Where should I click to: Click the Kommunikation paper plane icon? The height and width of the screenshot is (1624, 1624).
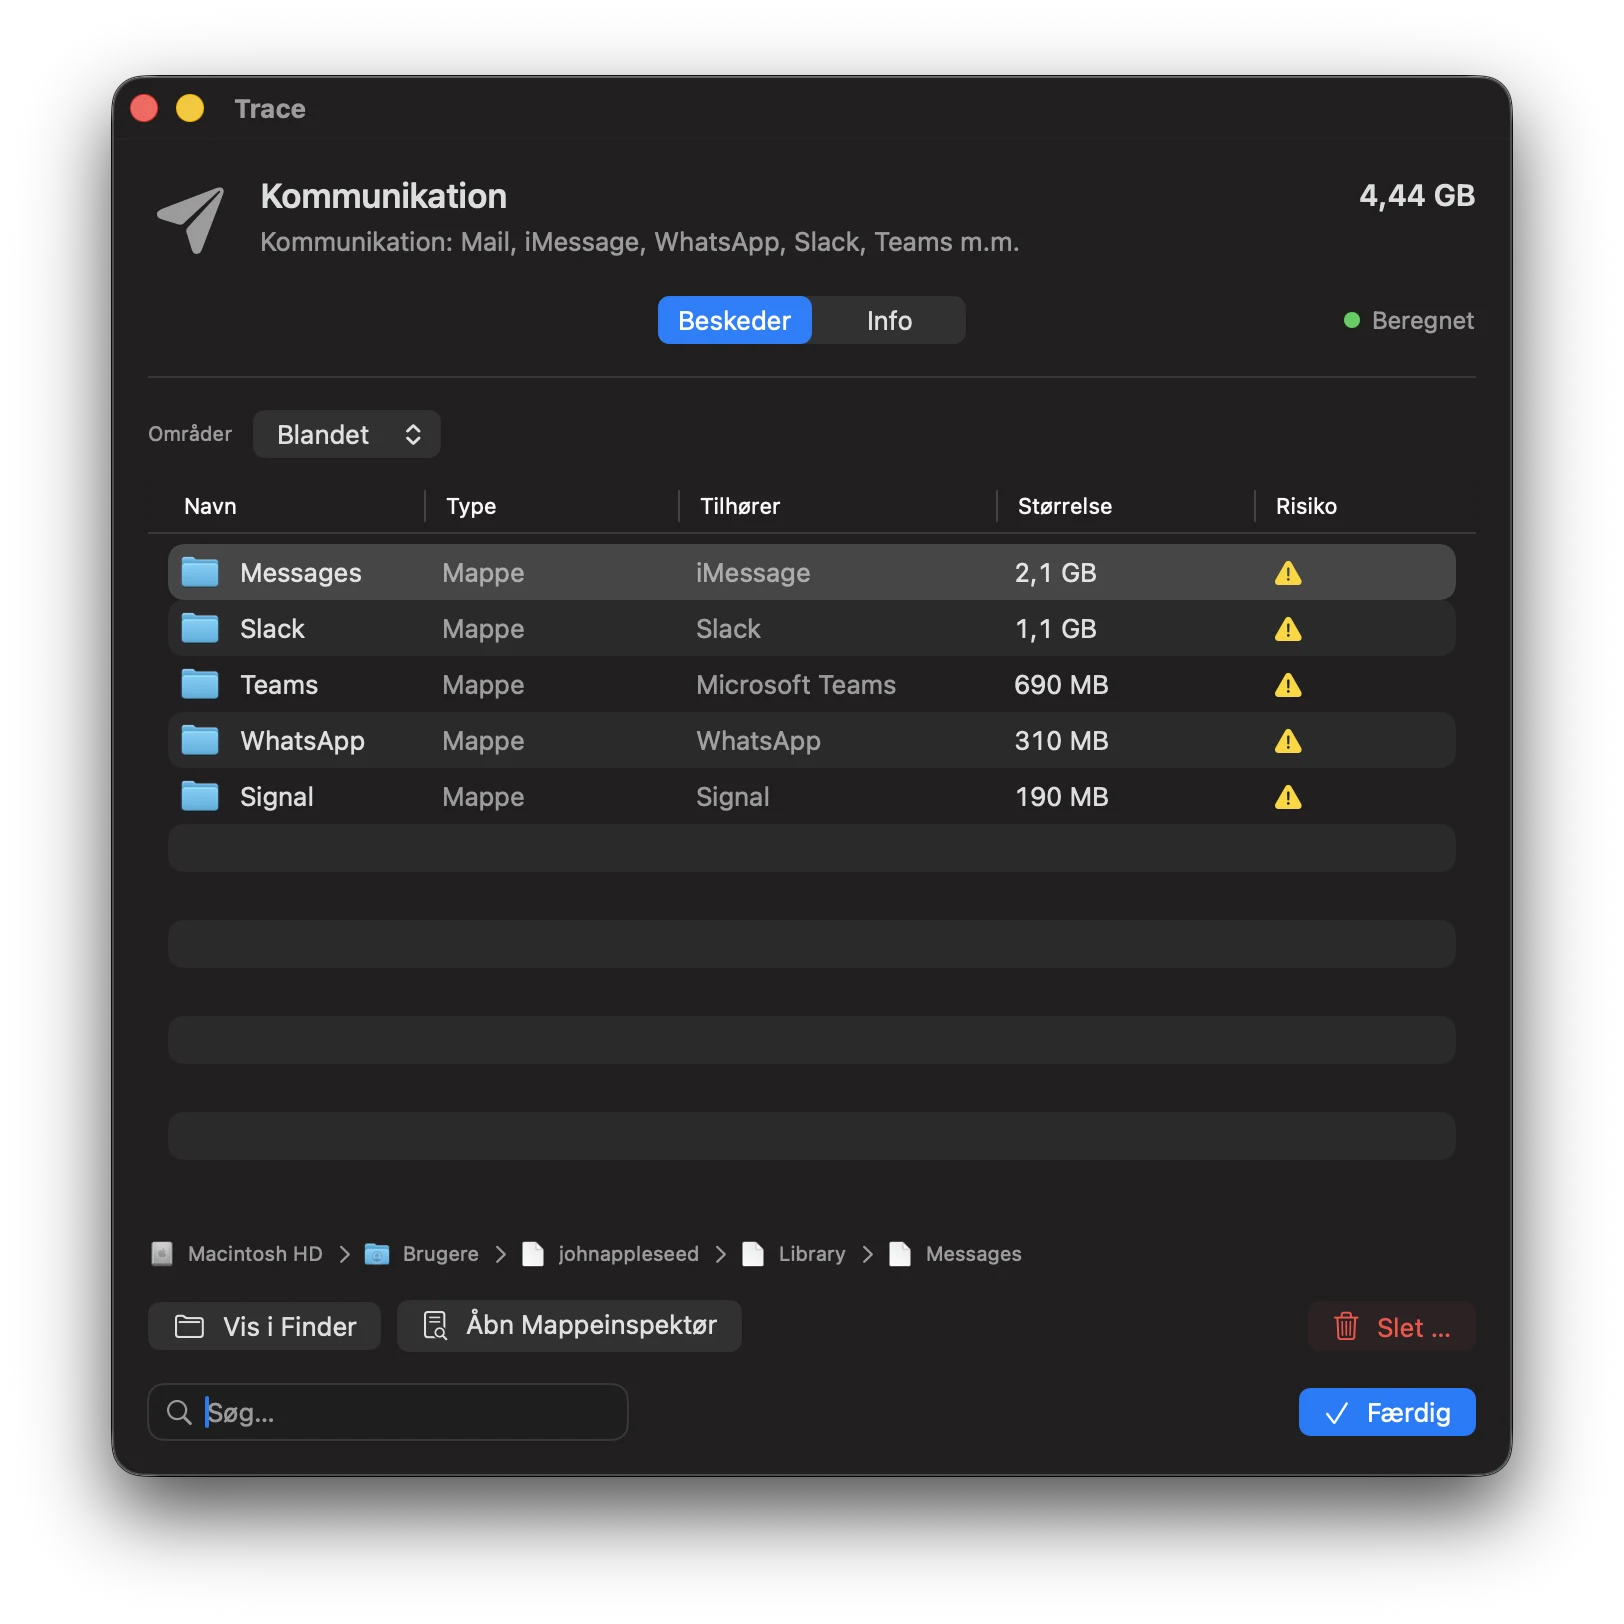click(191, 219)
